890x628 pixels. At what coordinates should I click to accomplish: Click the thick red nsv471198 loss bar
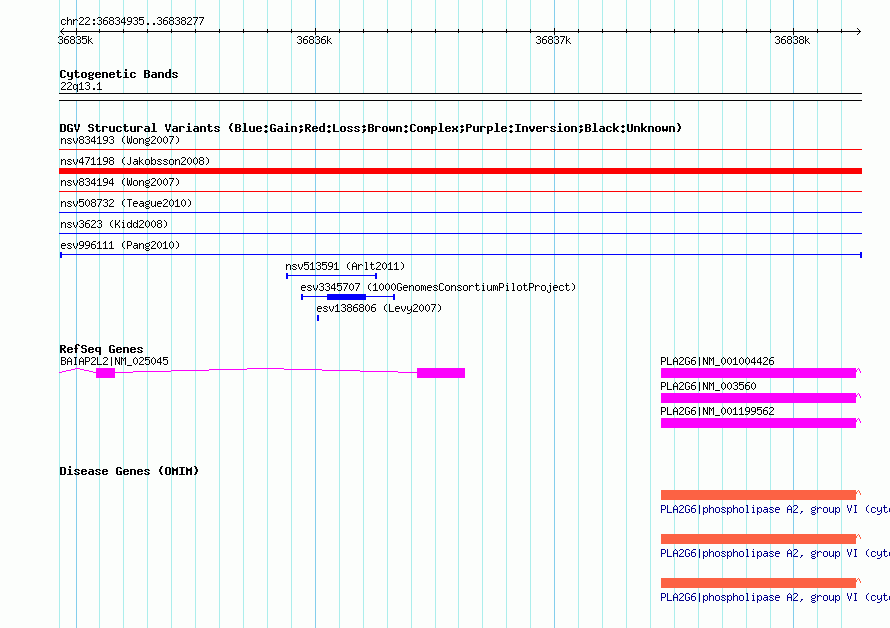click(460, 171)
